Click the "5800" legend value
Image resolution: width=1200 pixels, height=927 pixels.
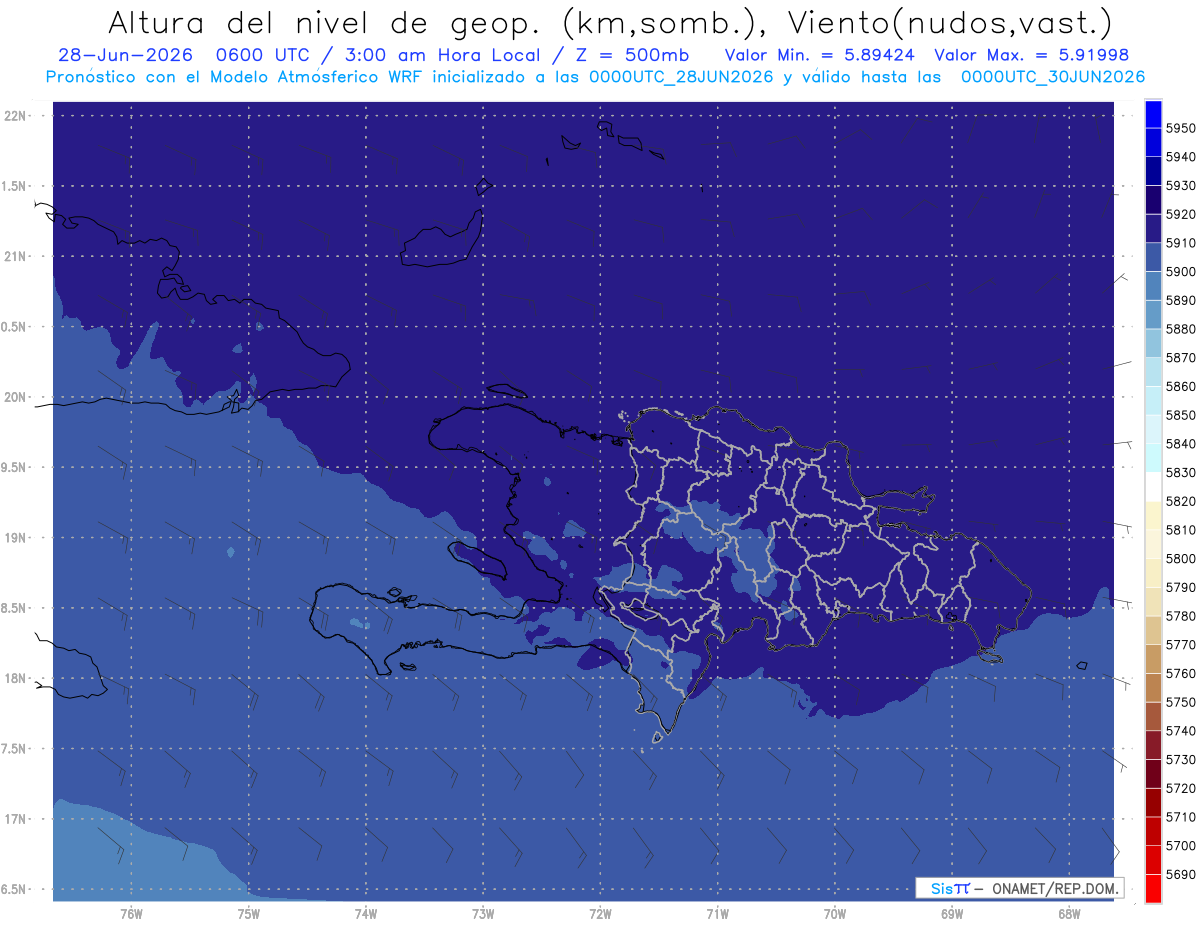tap(1181, 558)
